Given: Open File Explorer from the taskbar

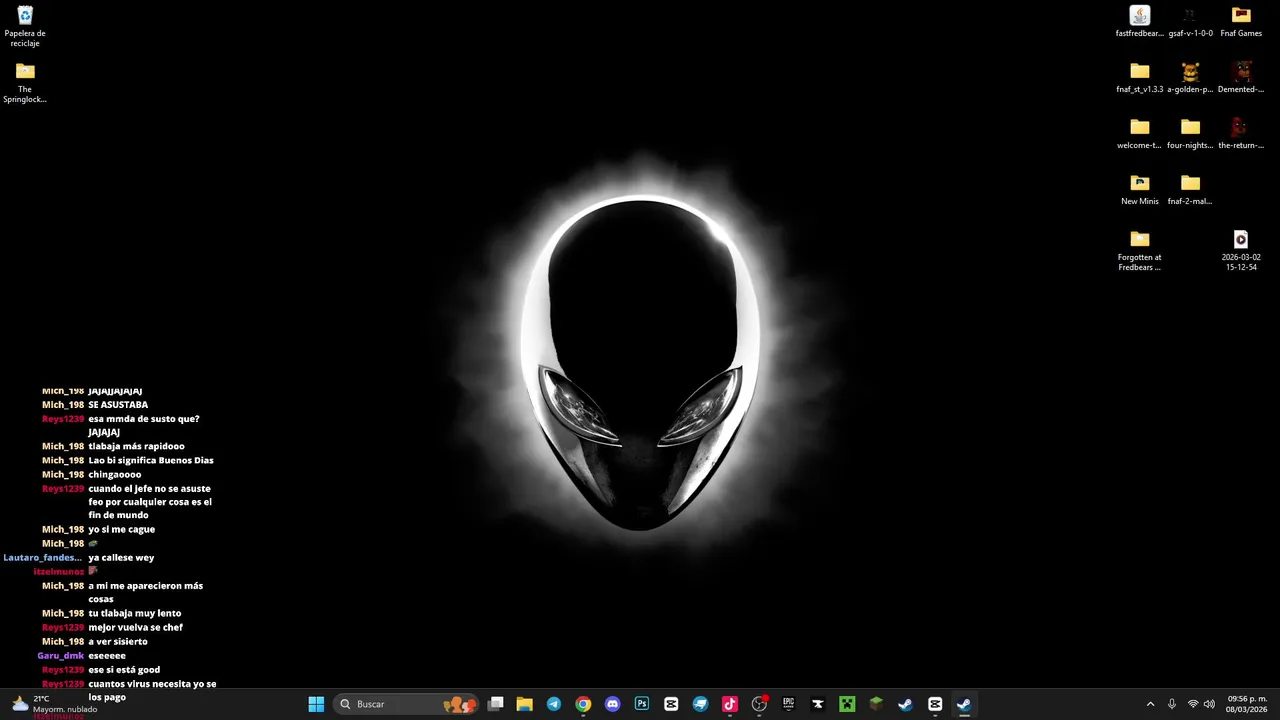Looking at the screenshot, I should click(524, 704).
